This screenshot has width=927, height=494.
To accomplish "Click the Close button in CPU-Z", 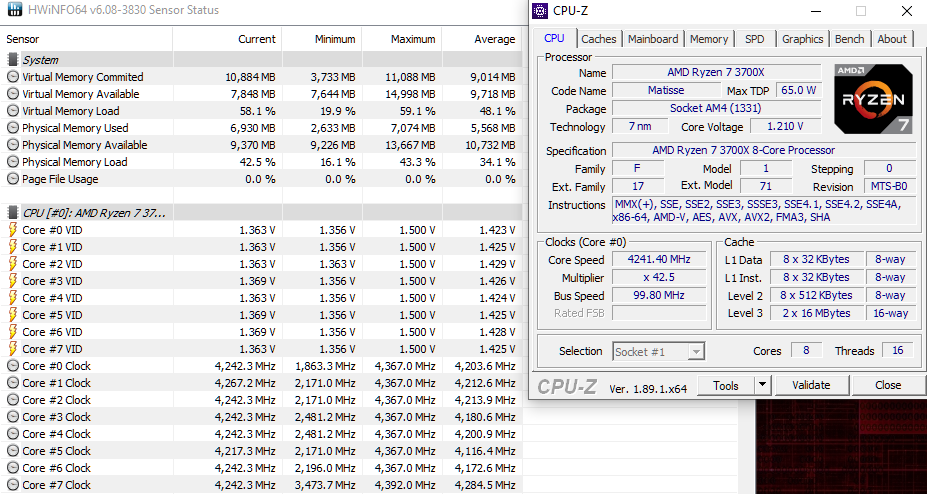I will (x=887, y=386).
